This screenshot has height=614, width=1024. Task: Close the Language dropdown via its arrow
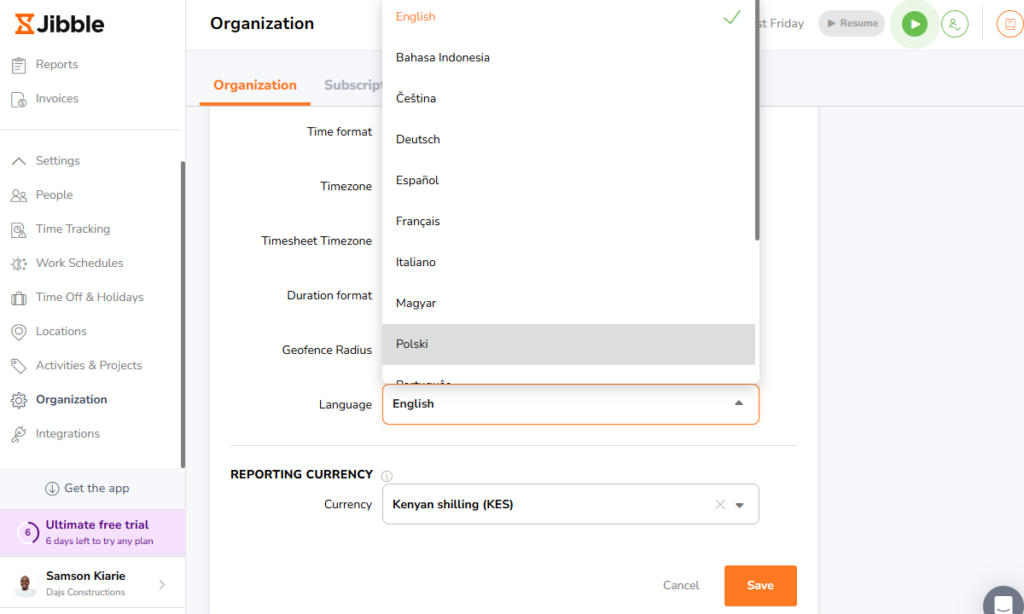[x=739, y=404]
